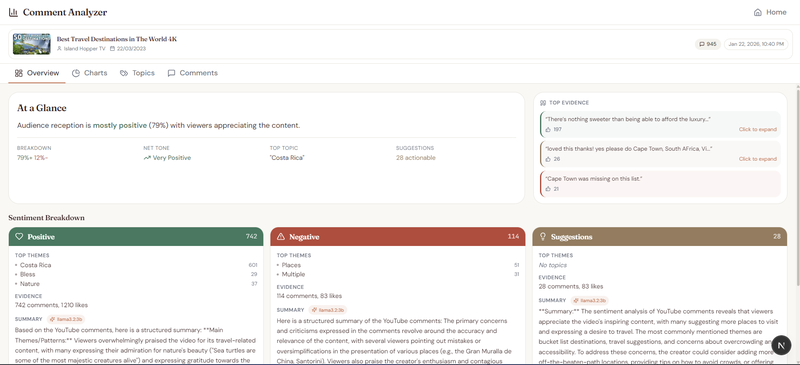This screenshot has height=365, width=800.
Task: Click the Negative card red header
Action: (x=397, y=236)
